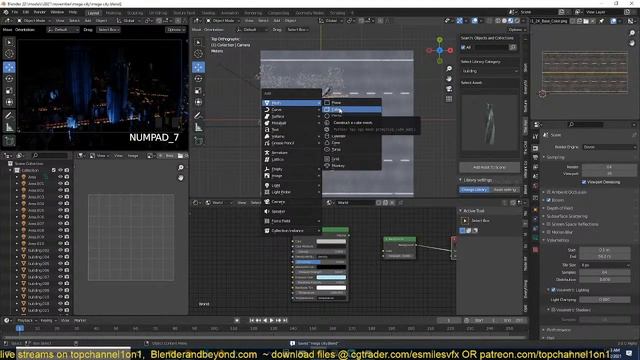Screen dimensions: 640x360
Task: Open the Options dropdown in left viewport
Action: [175, 30]
